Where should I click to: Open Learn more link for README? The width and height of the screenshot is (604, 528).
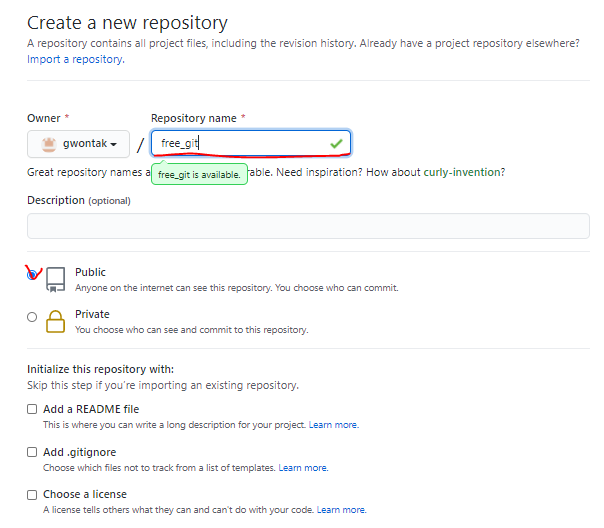(334, 425)
